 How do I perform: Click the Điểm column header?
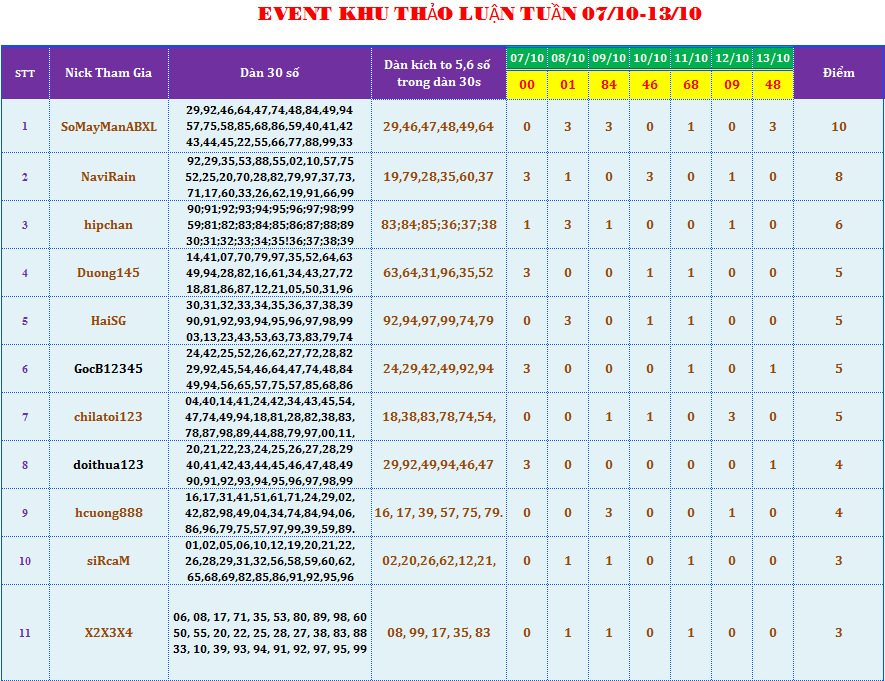[838, 73]
